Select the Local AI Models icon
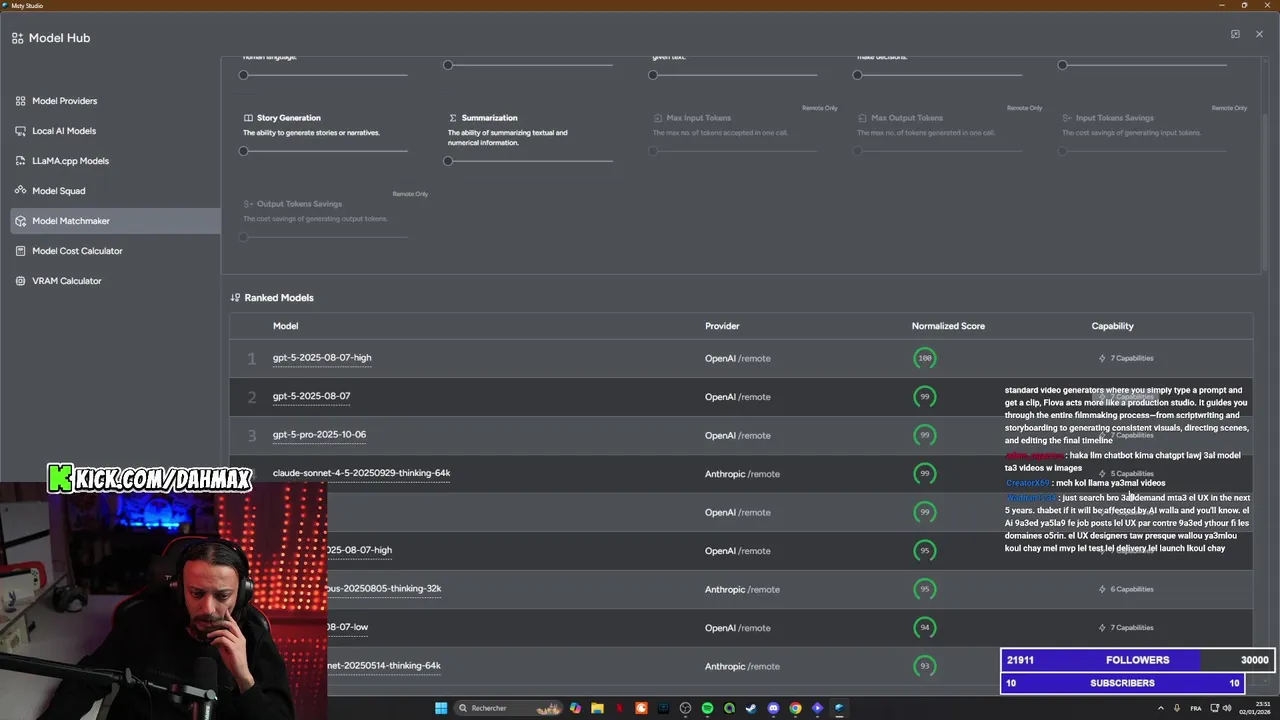Image resolution: width=1280 pixels, height=720 pixels. [21, 131]
